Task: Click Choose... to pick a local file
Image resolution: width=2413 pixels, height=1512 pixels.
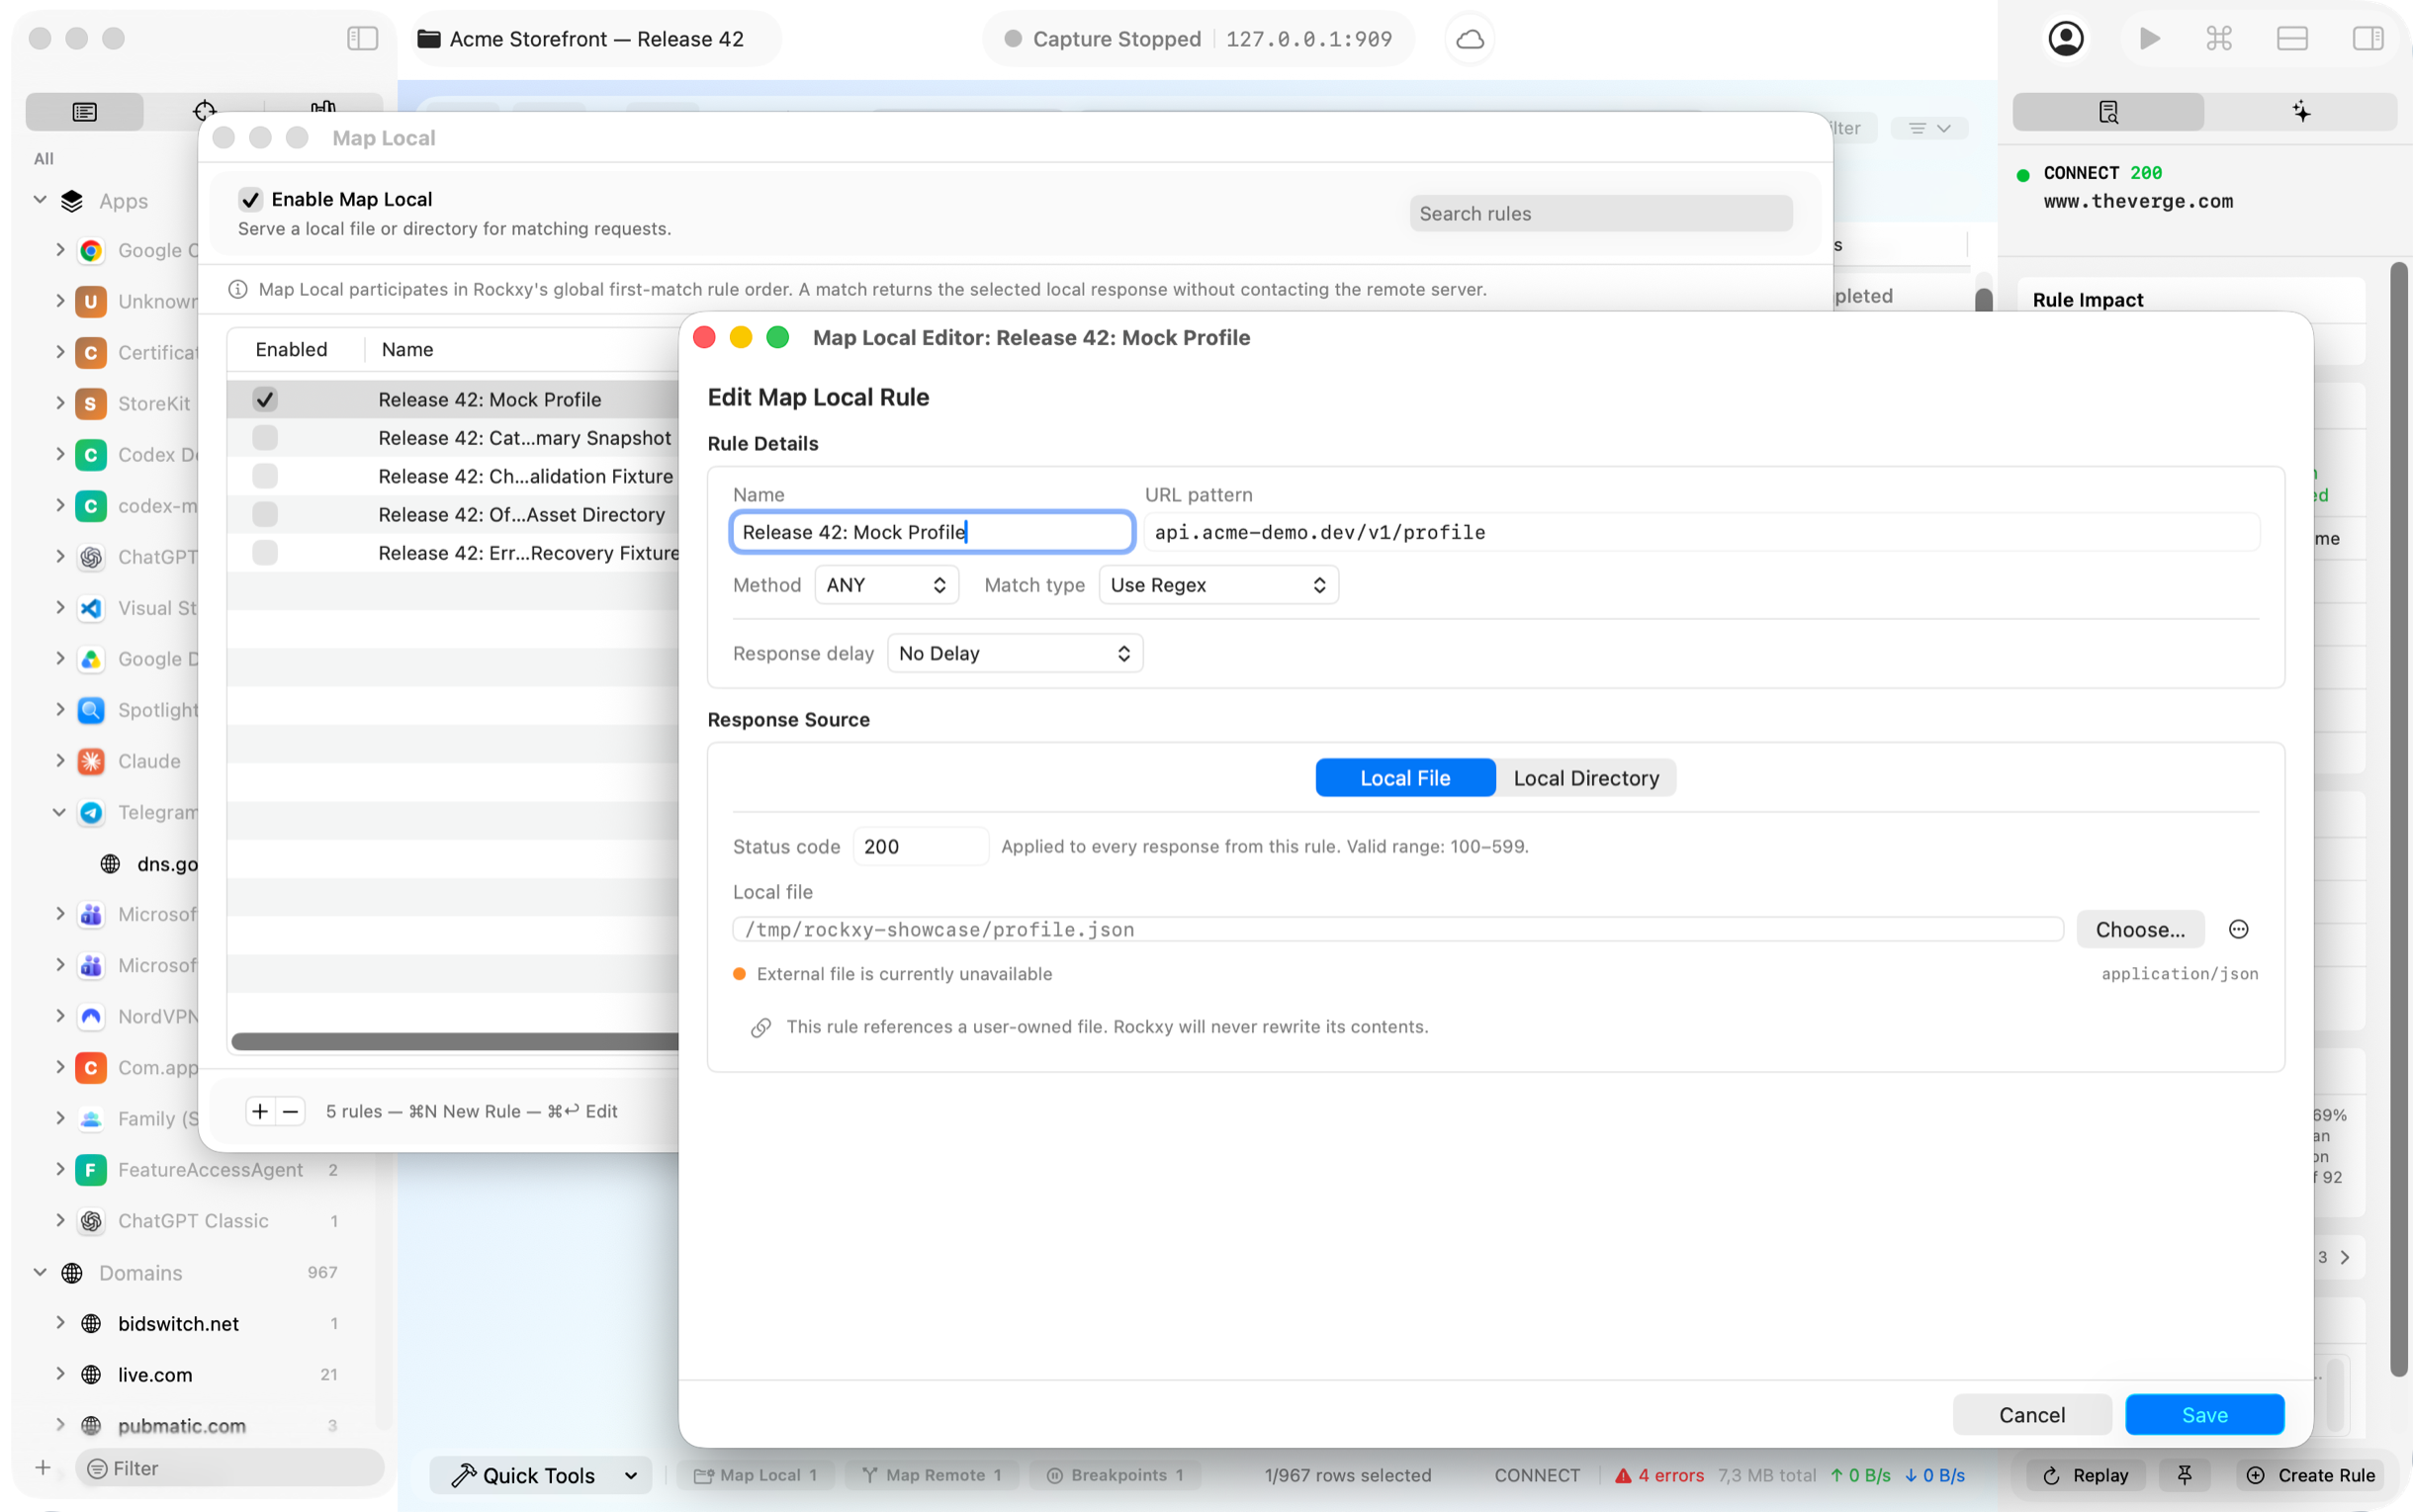Action: click(2140, 929)
